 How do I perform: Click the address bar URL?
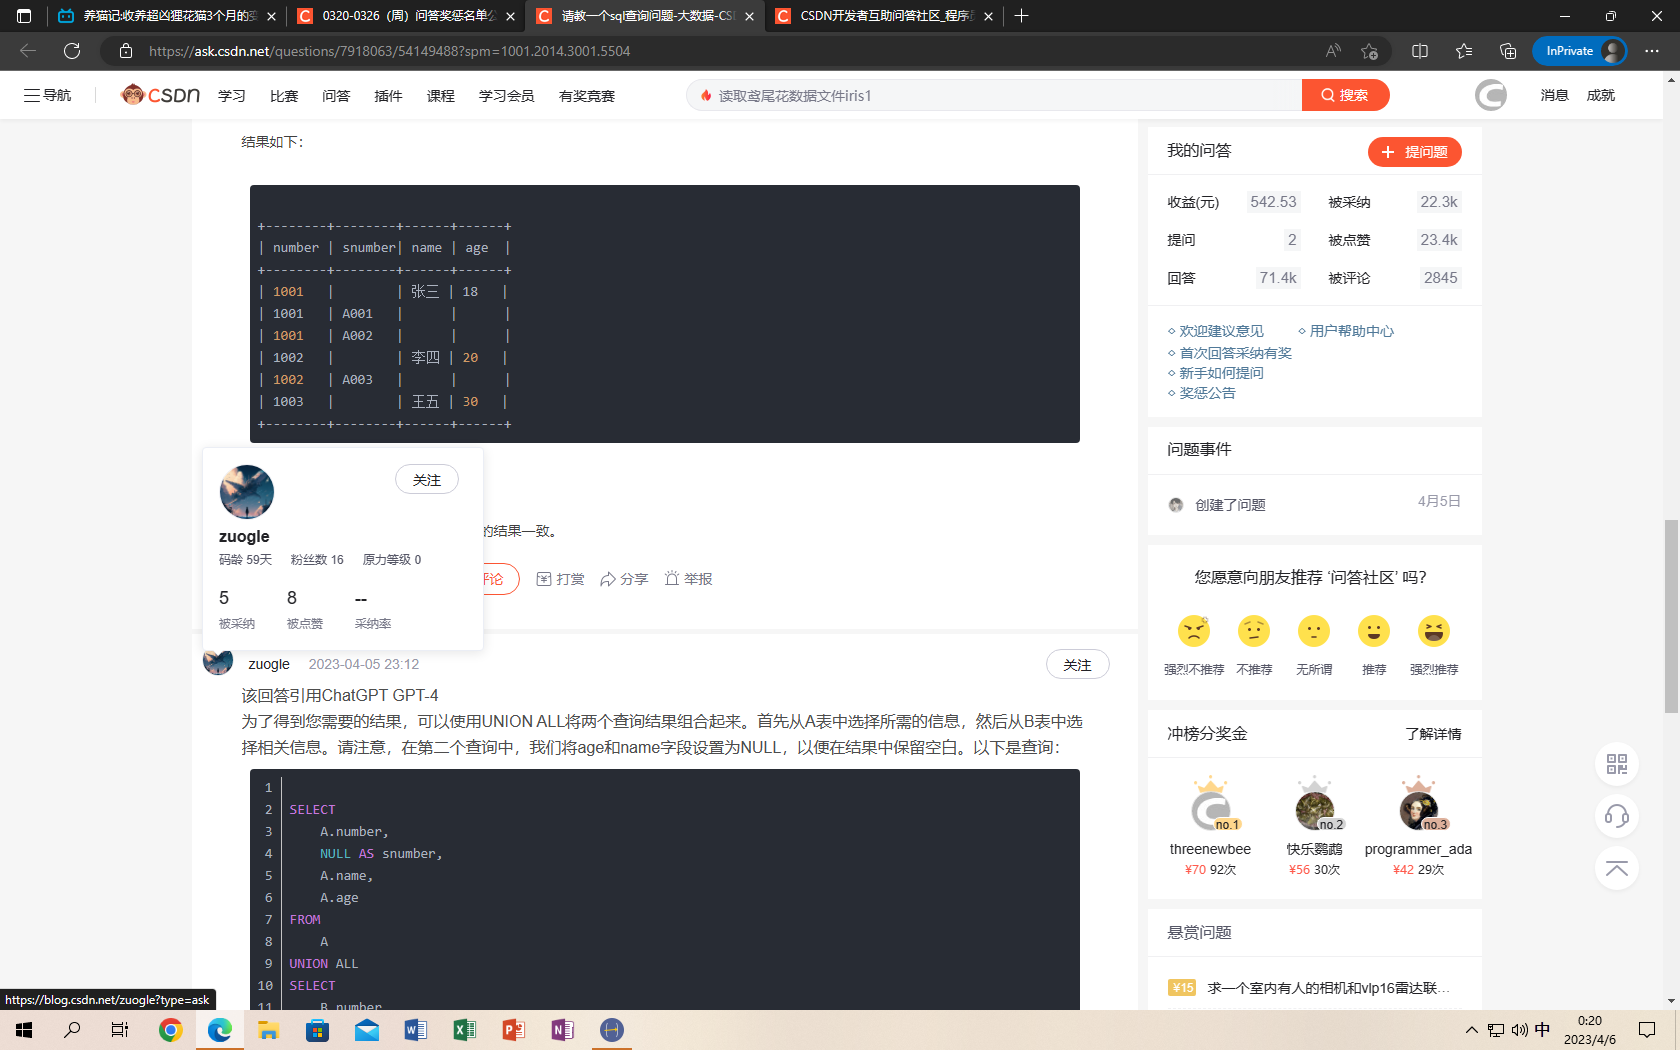tap(390, 51)
